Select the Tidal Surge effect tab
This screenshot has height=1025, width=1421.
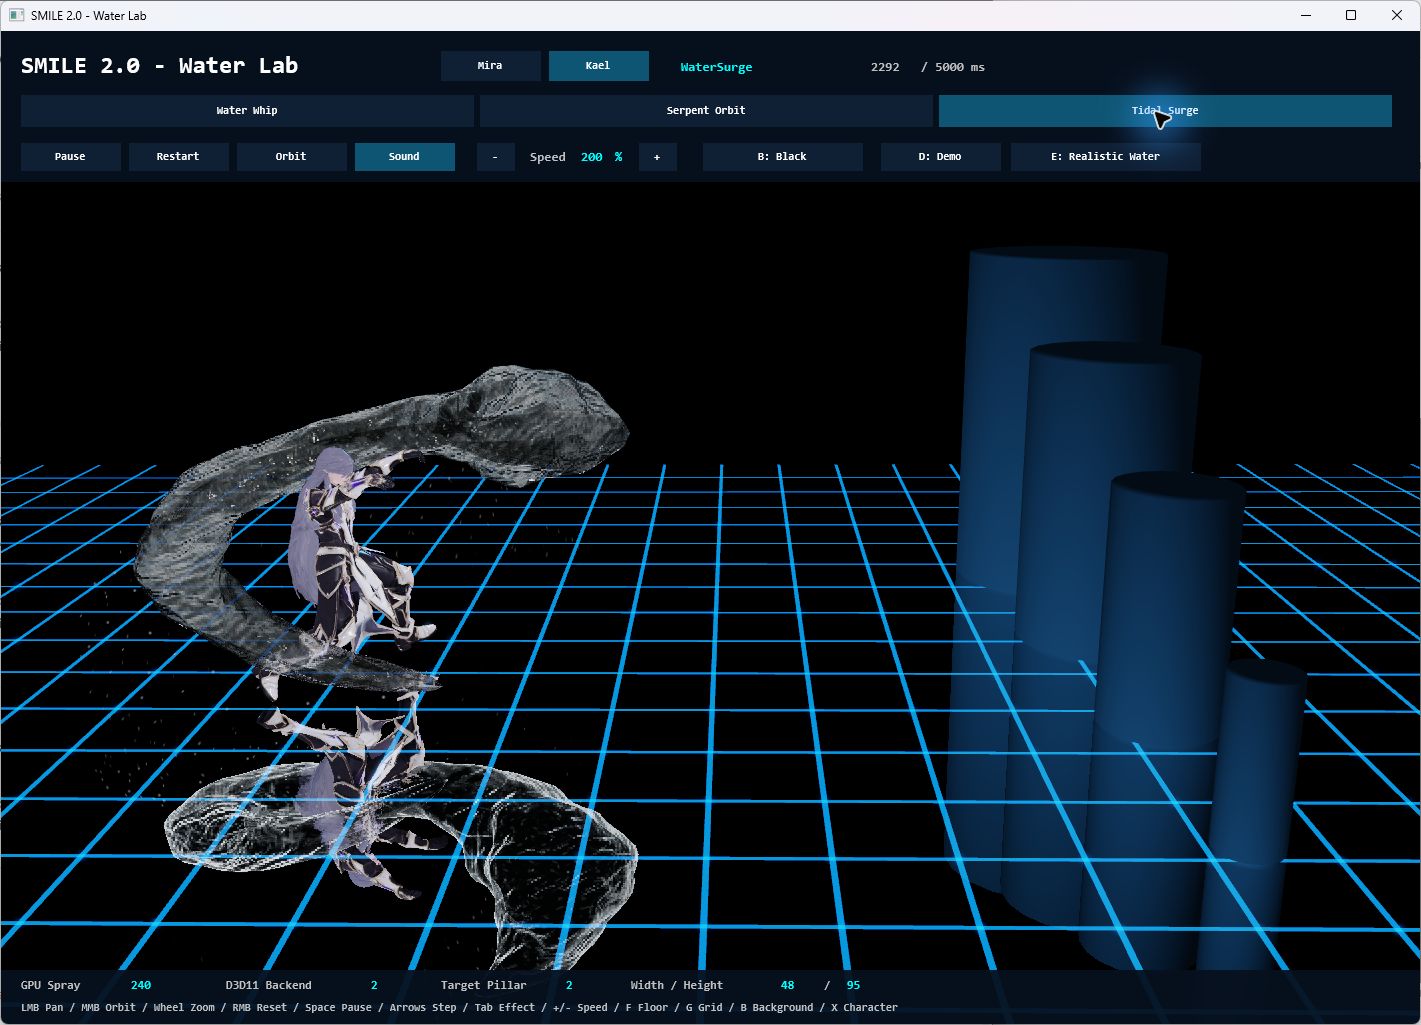pos(1165,111)
